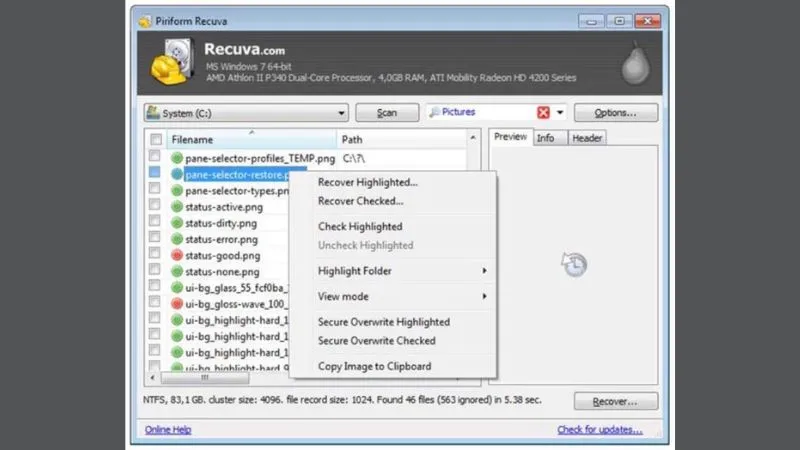
Task: Check the box for pane-selector-restore file
Action: click(x=155, y=172)
